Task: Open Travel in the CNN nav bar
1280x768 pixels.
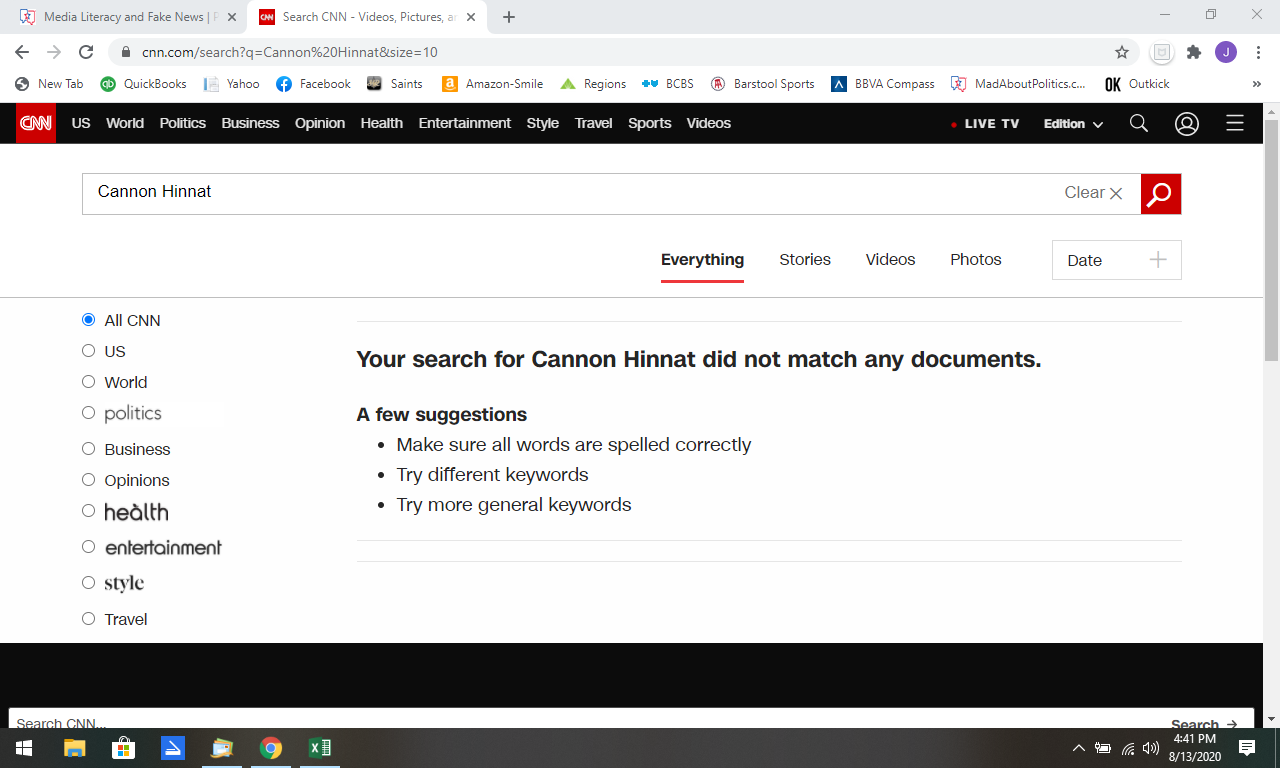Action: pyautogui.click(x=594, y=123)
